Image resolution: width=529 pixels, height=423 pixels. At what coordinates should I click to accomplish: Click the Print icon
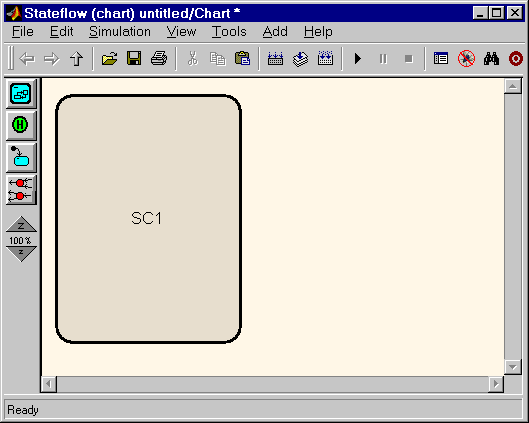click(159, 59)
